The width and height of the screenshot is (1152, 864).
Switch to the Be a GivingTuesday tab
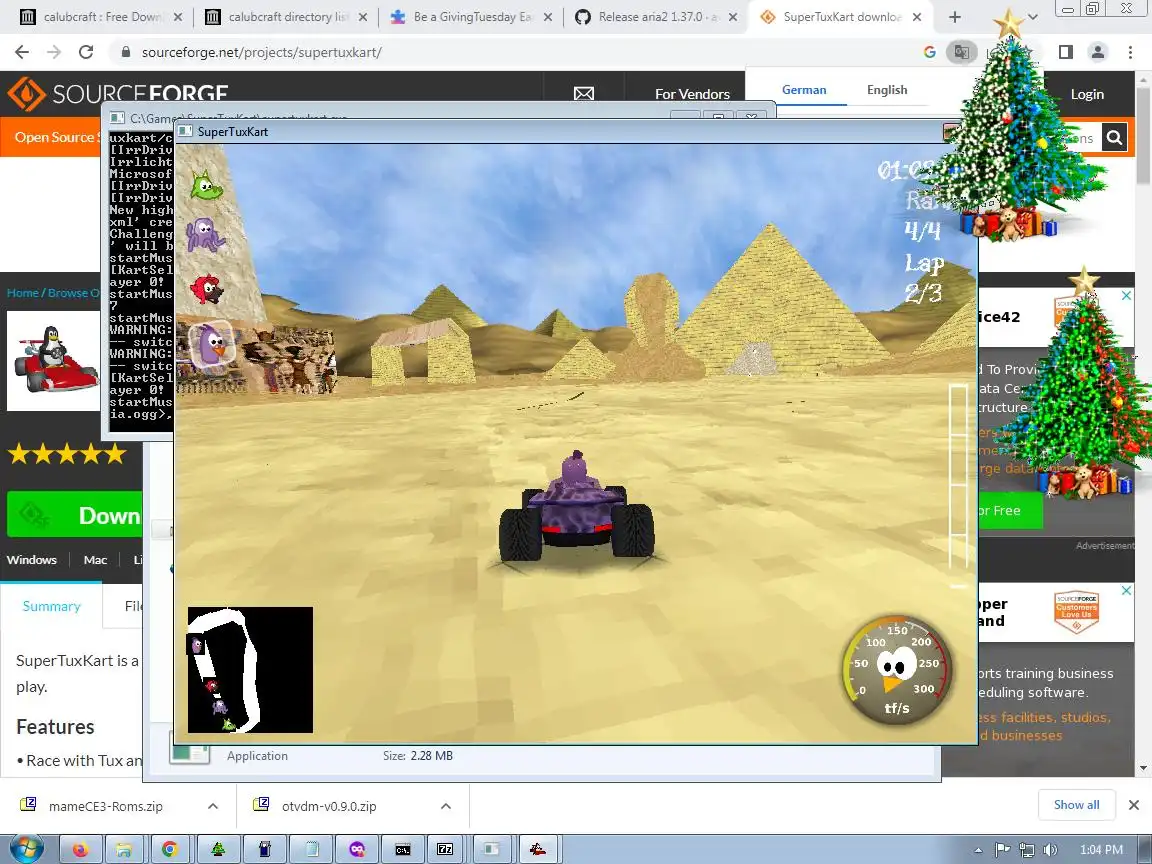click(x=472, y=17)
